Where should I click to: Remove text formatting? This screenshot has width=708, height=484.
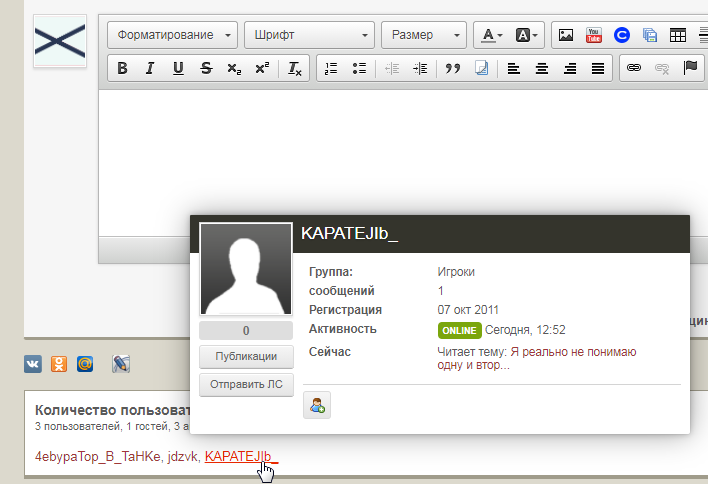pyautogui.click(x=295, y=68)
